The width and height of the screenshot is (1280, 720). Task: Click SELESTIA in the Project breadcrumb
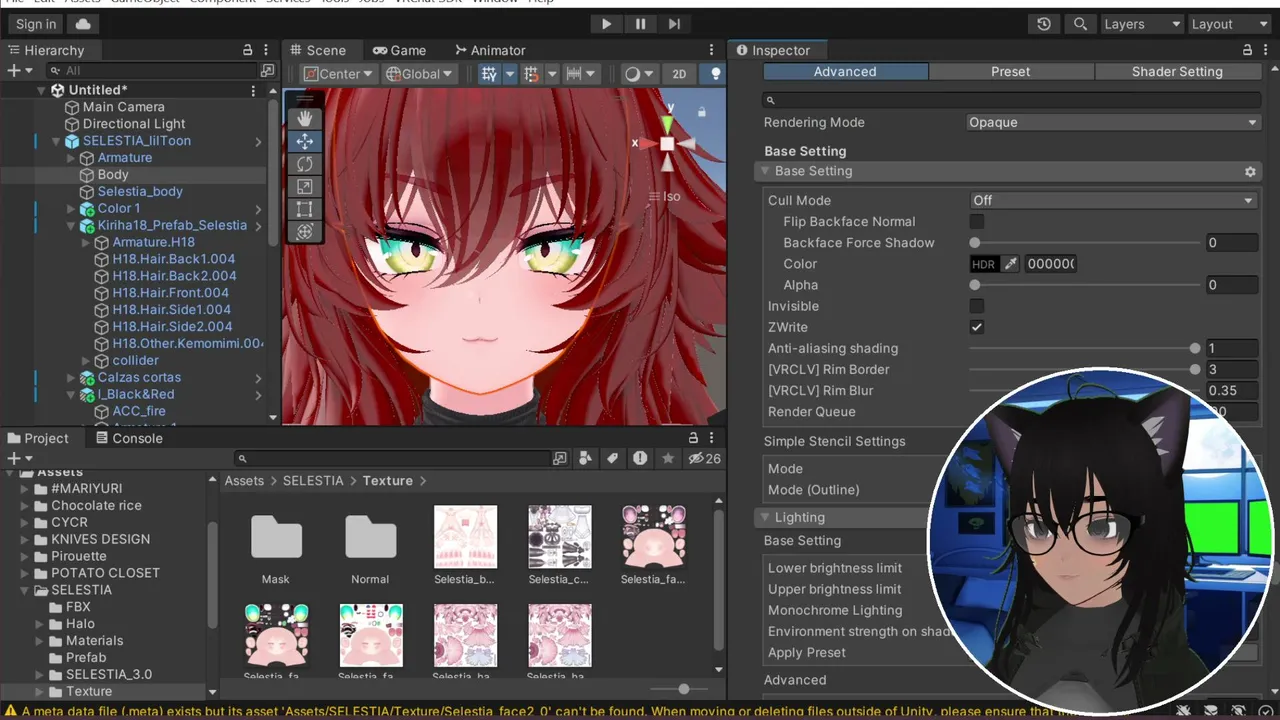tap(313, 481)
